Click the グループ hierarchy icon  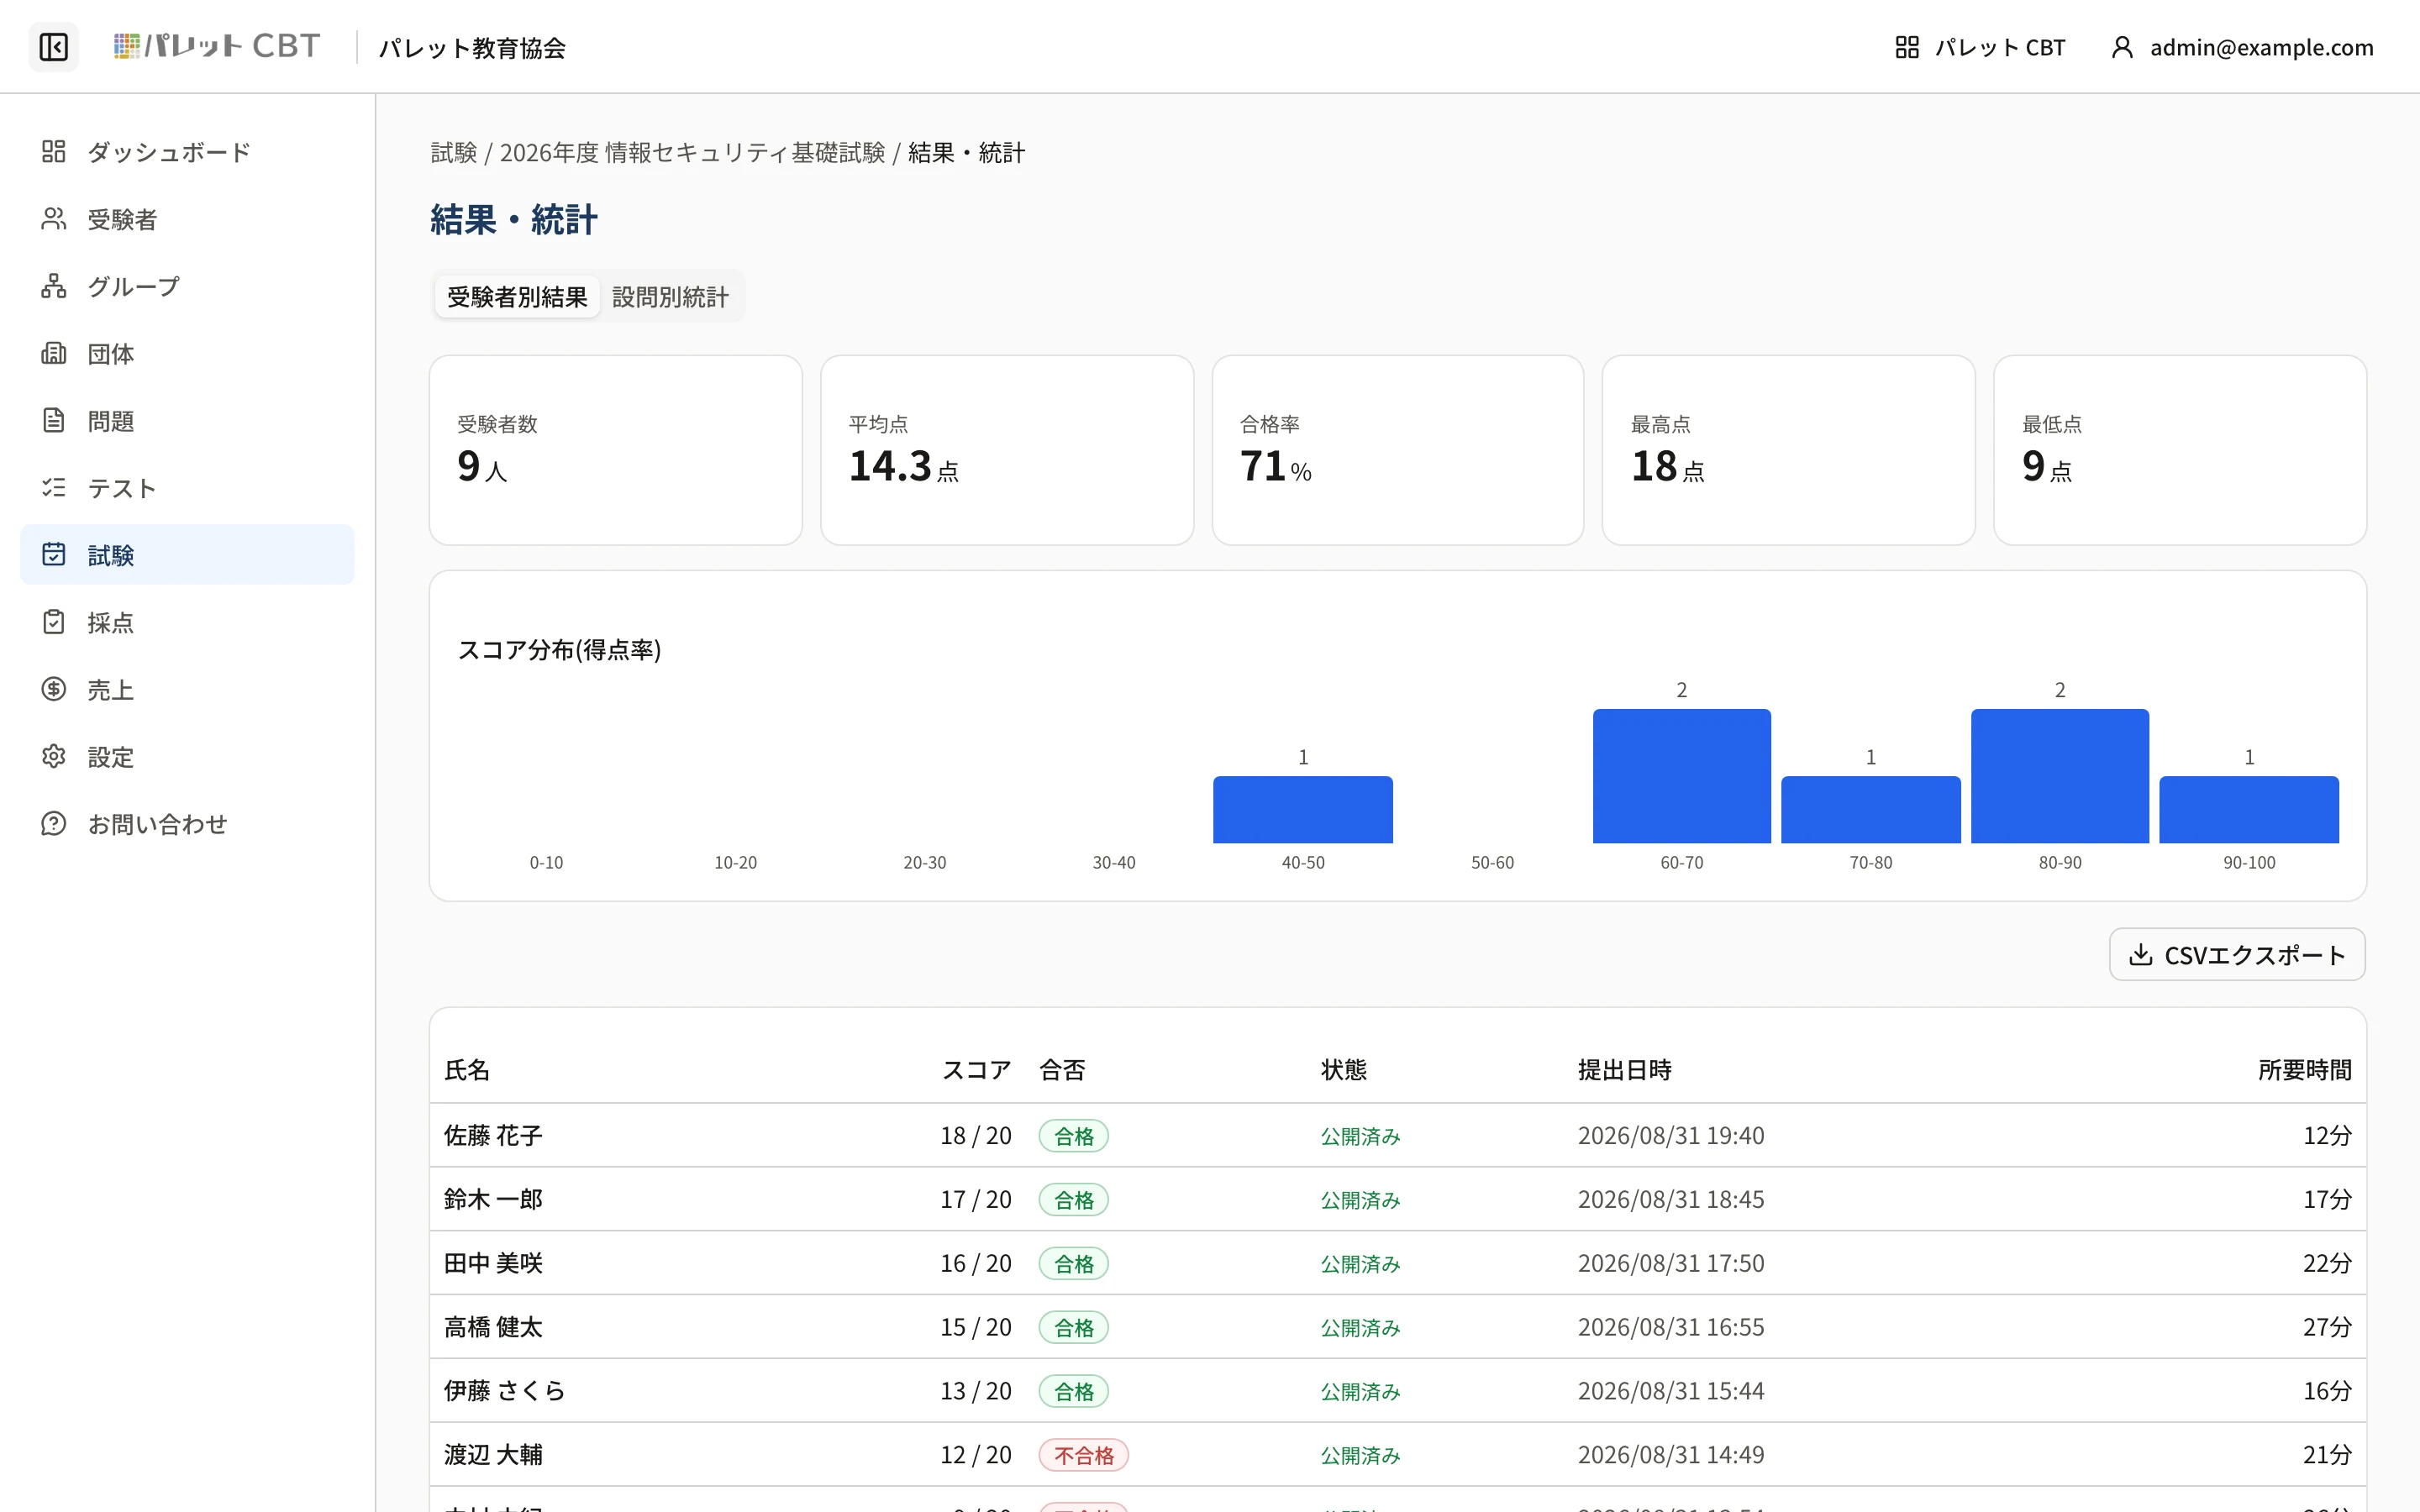pyautogui.click(x=54, y=286)
